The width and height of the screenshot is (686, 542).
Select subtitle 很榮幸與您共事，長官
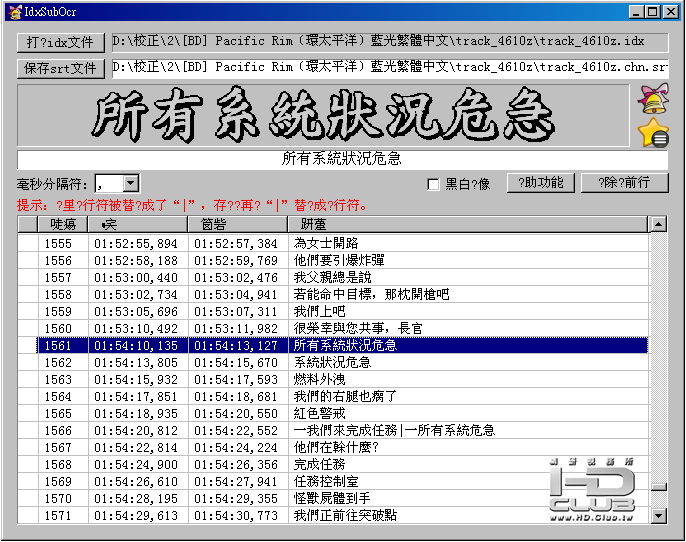(332, 329)
